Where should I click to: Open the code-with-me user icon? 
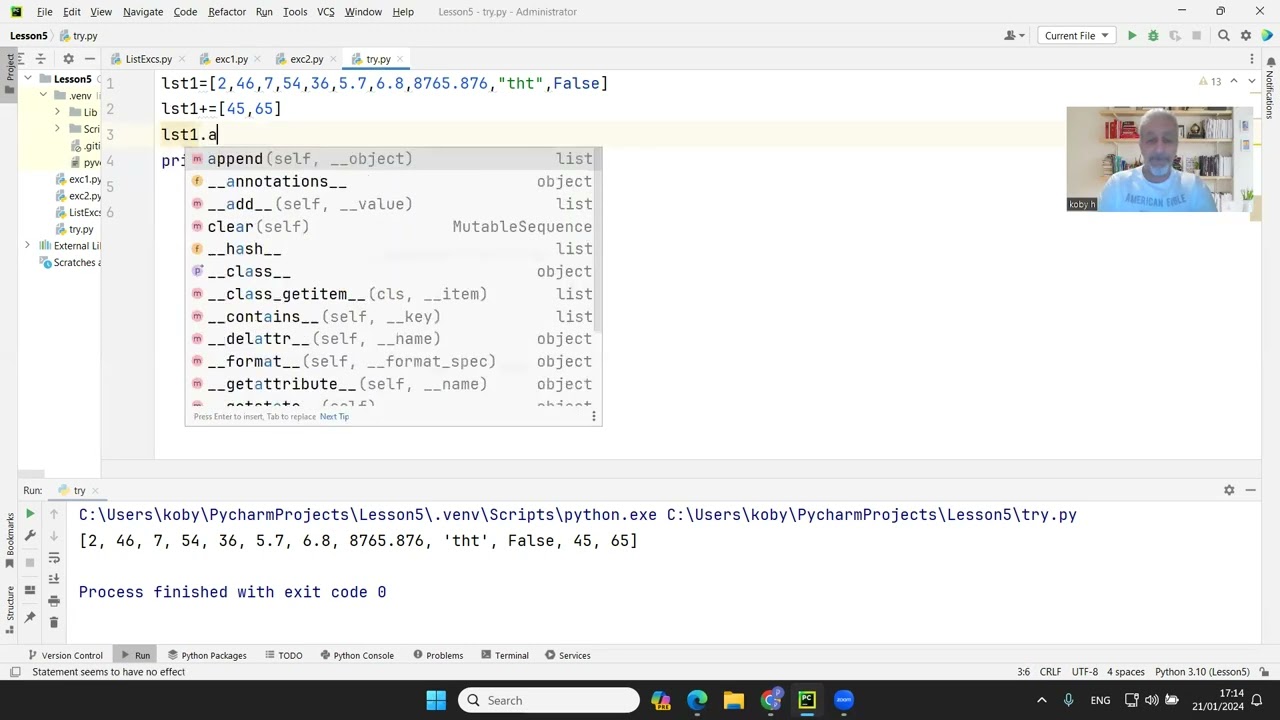1014,36
